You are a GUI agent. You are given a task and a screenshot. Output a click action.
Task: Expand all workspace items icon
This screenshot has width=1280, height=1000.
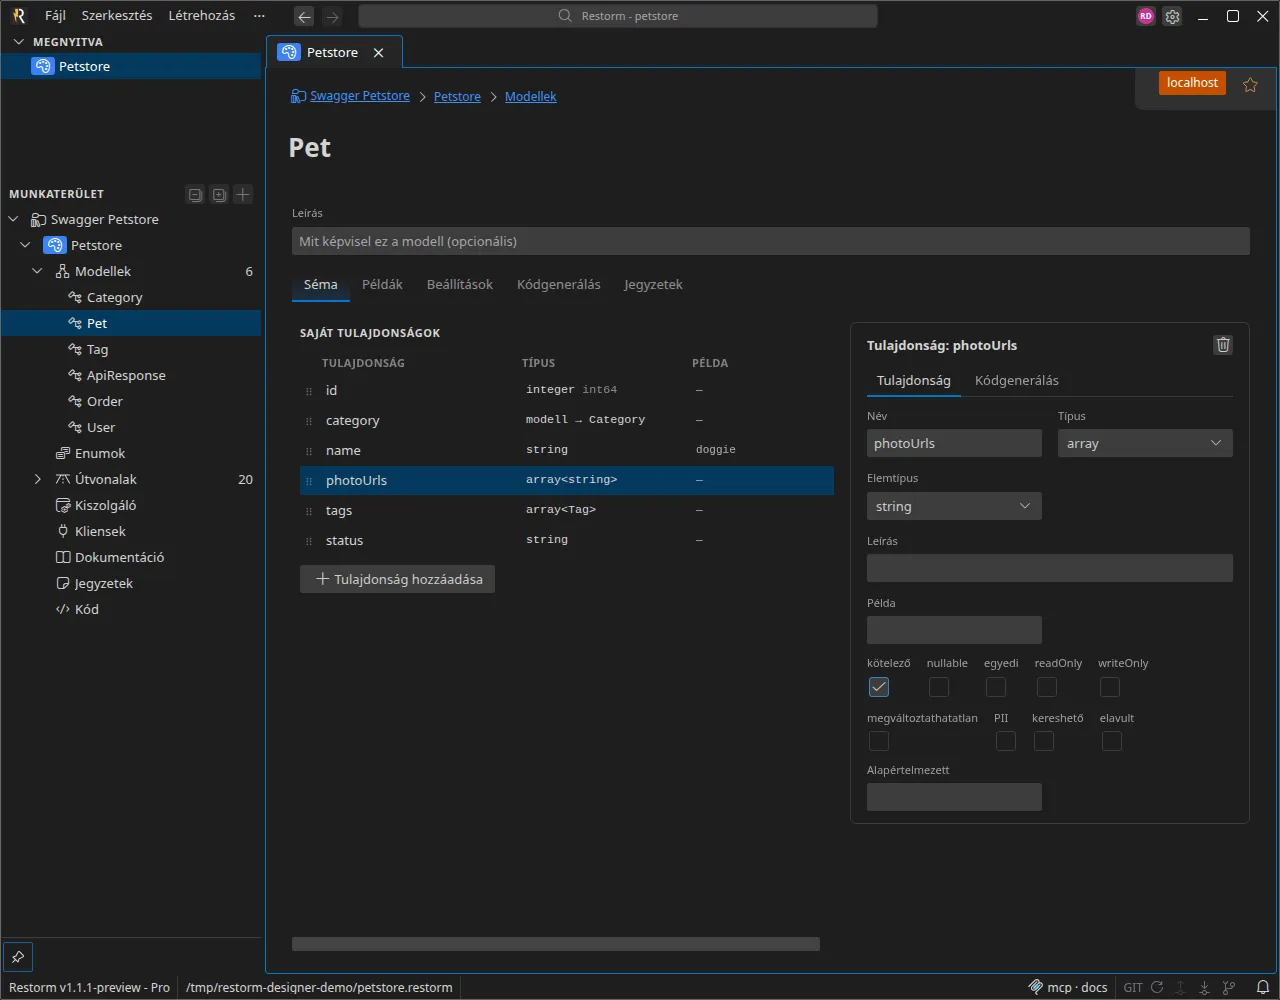219,194
